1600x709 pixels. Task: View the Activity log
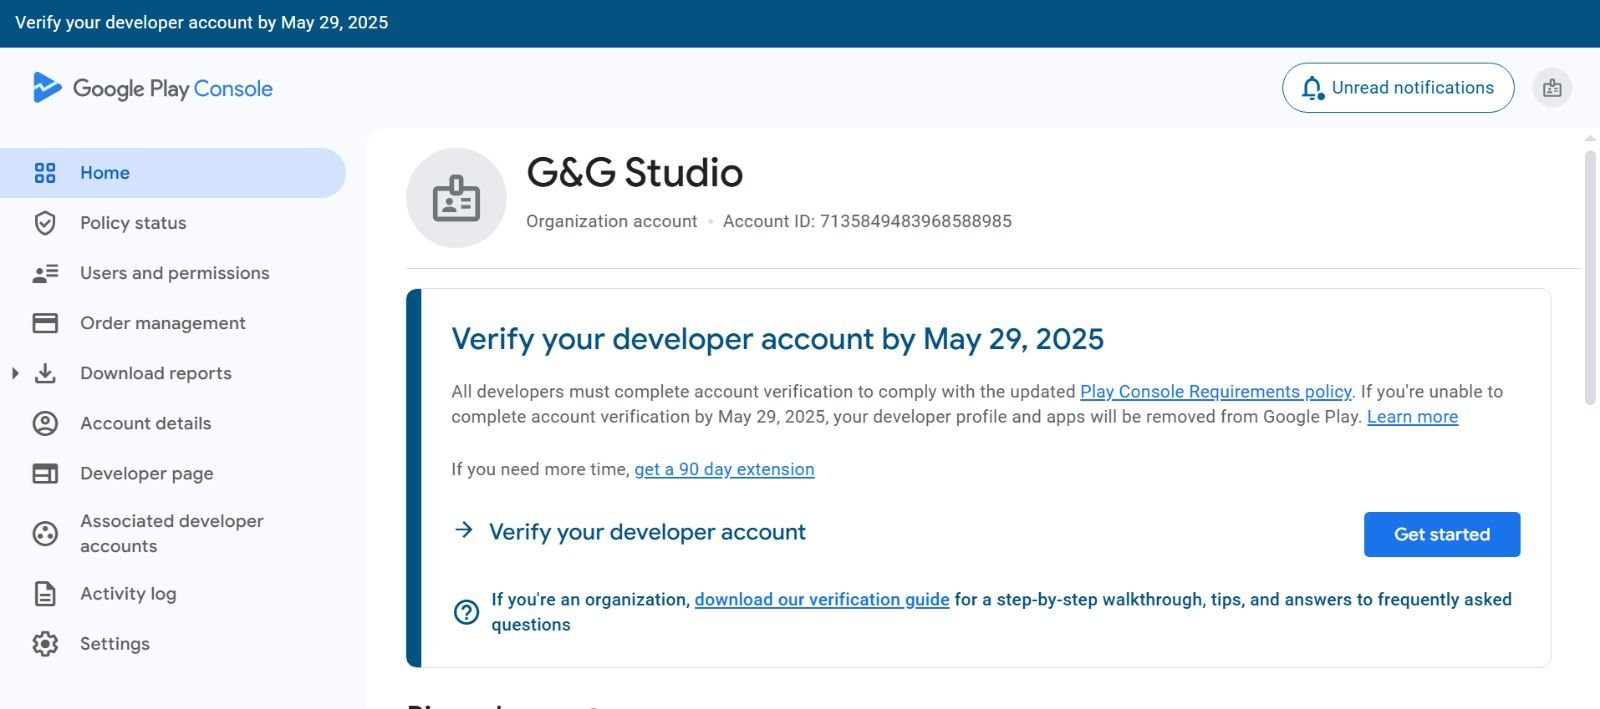(173, 594)
